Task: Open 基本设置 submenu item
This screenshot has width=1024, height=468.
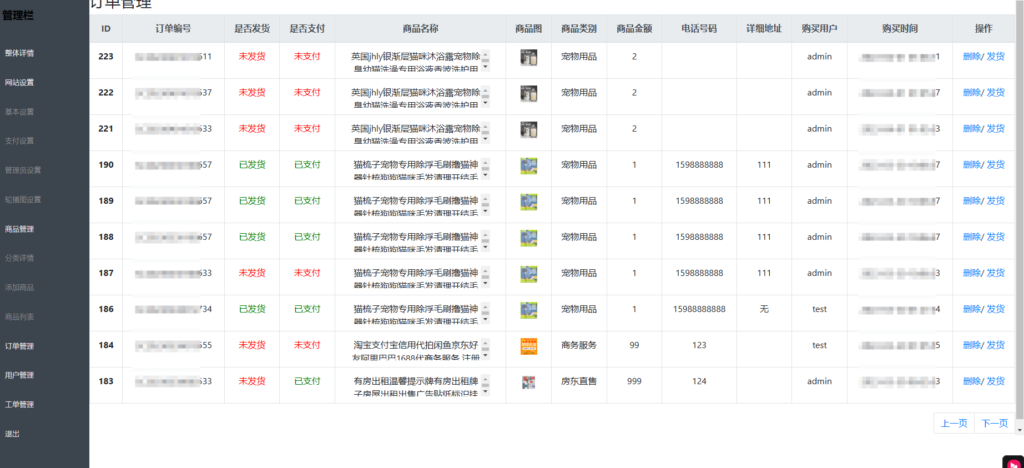Action: (20, 112)
